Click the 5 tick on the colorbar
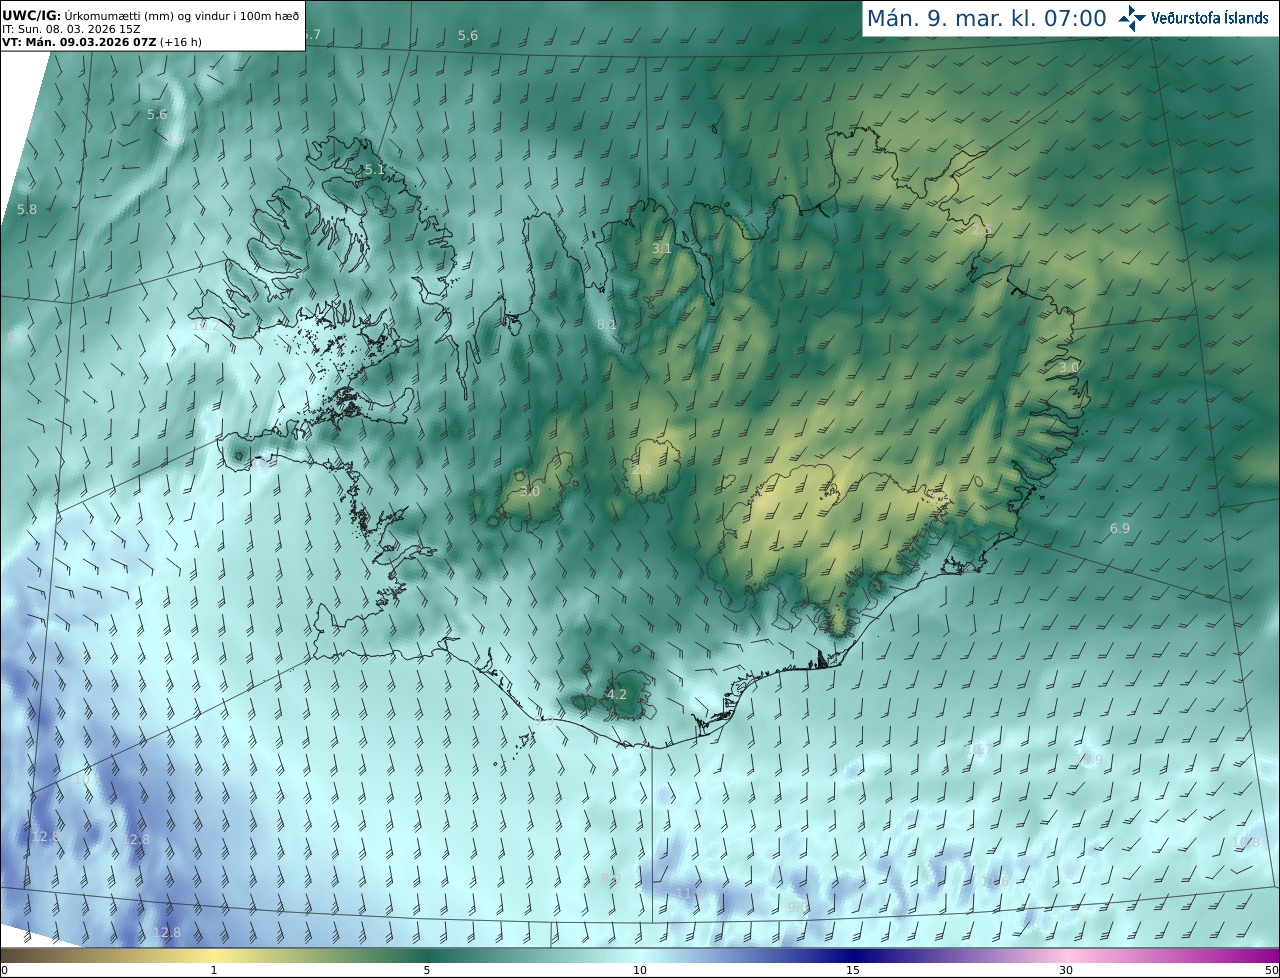The height and width of the screenshot is (978, 1280). [427, 970]
